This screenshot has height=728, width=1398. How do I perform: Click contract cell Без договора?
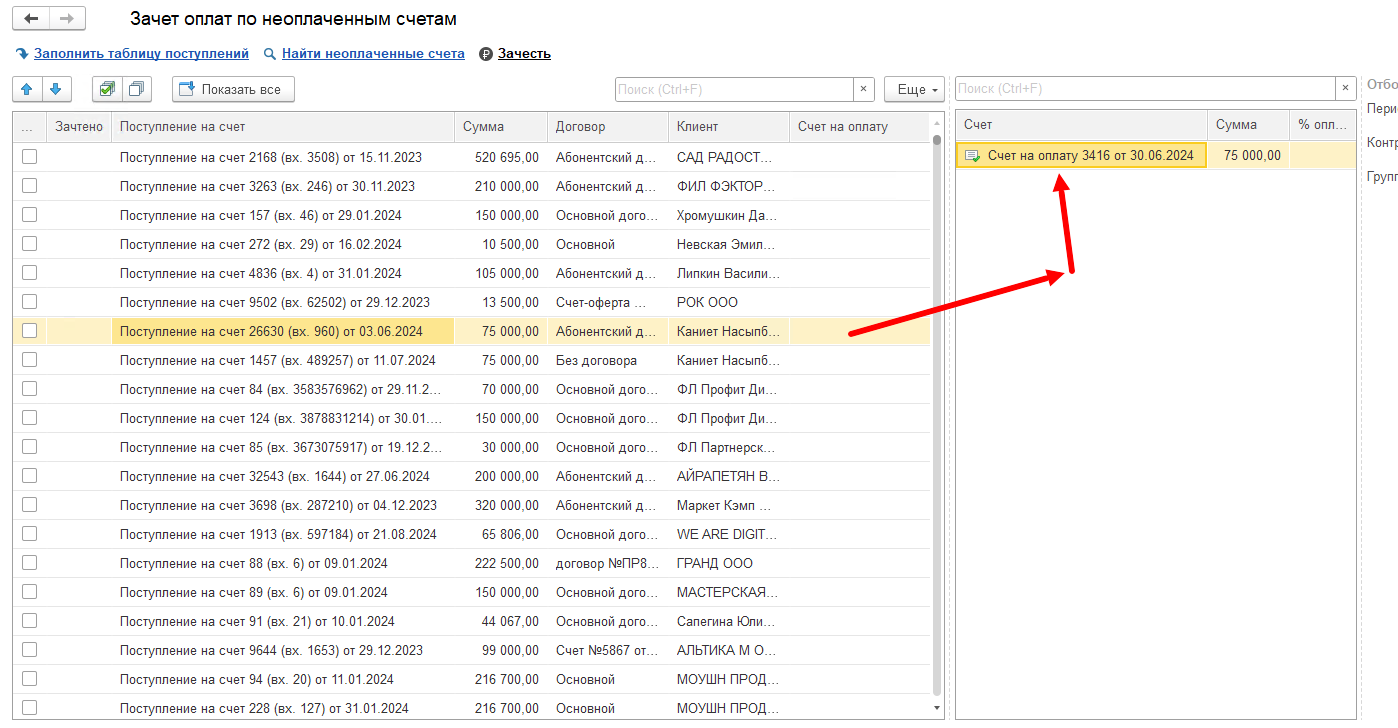pyautogui.click(x=608, y=360)
